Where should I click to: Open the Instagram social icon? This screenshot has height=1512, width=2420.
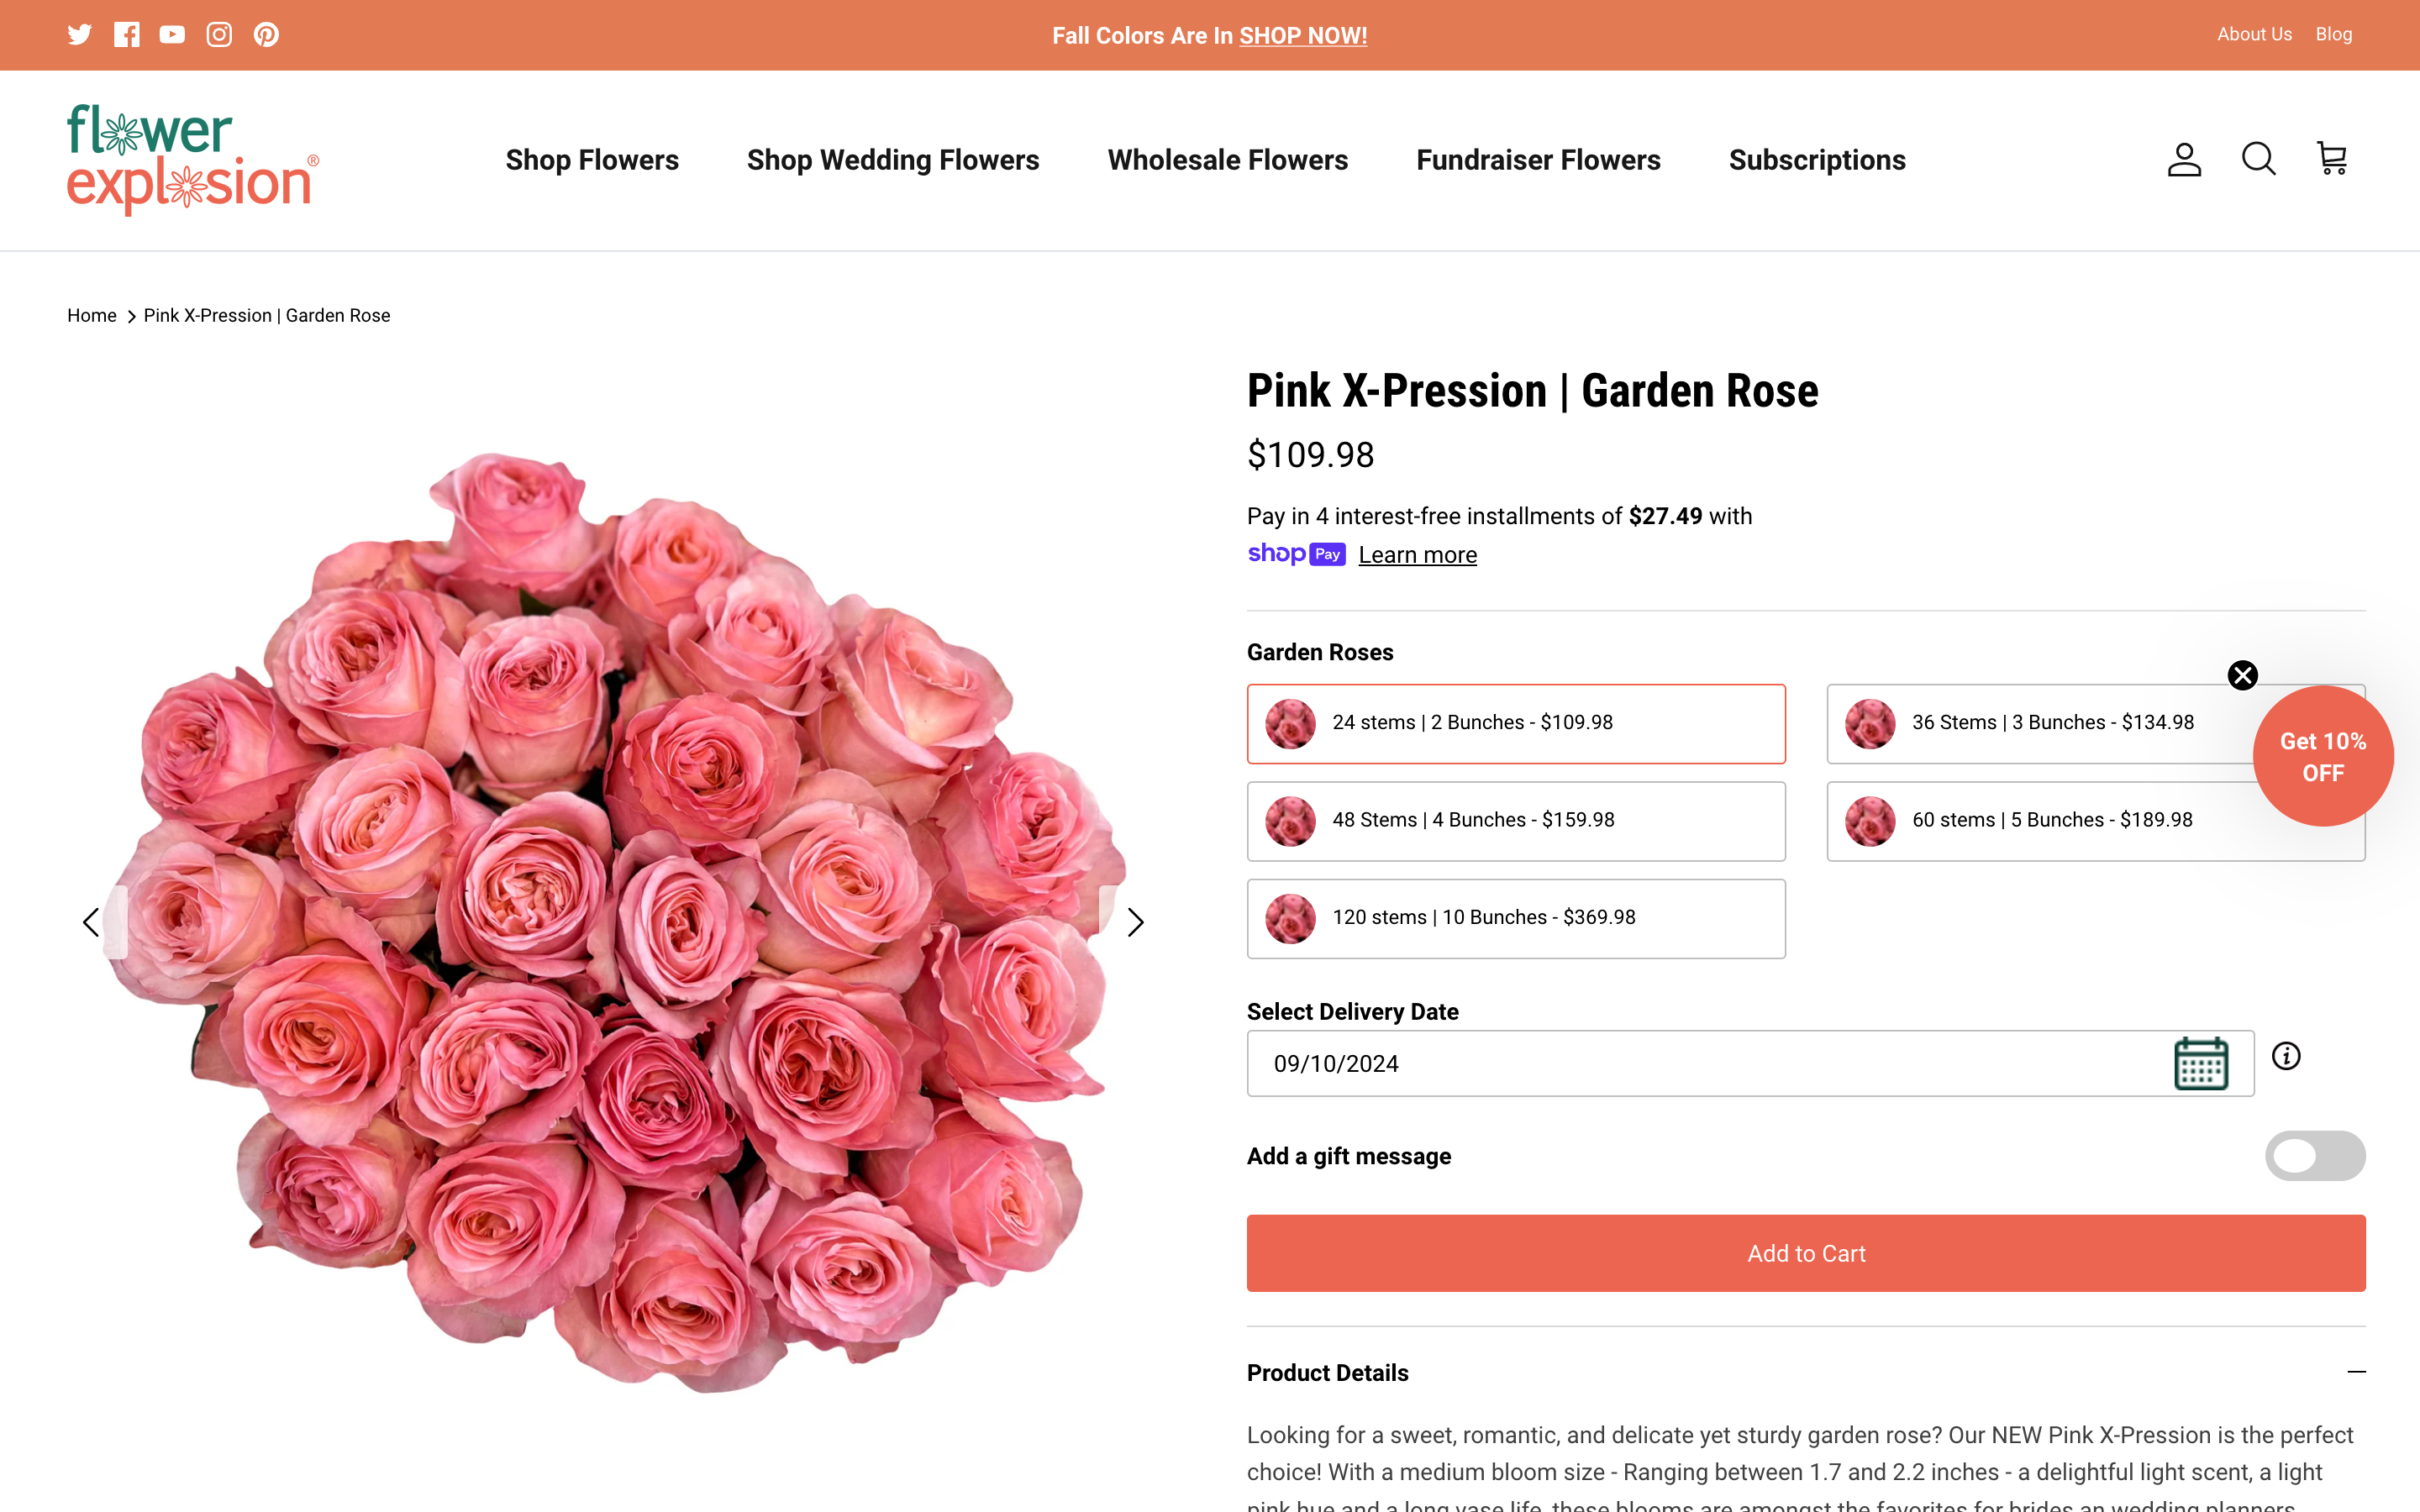218,34
